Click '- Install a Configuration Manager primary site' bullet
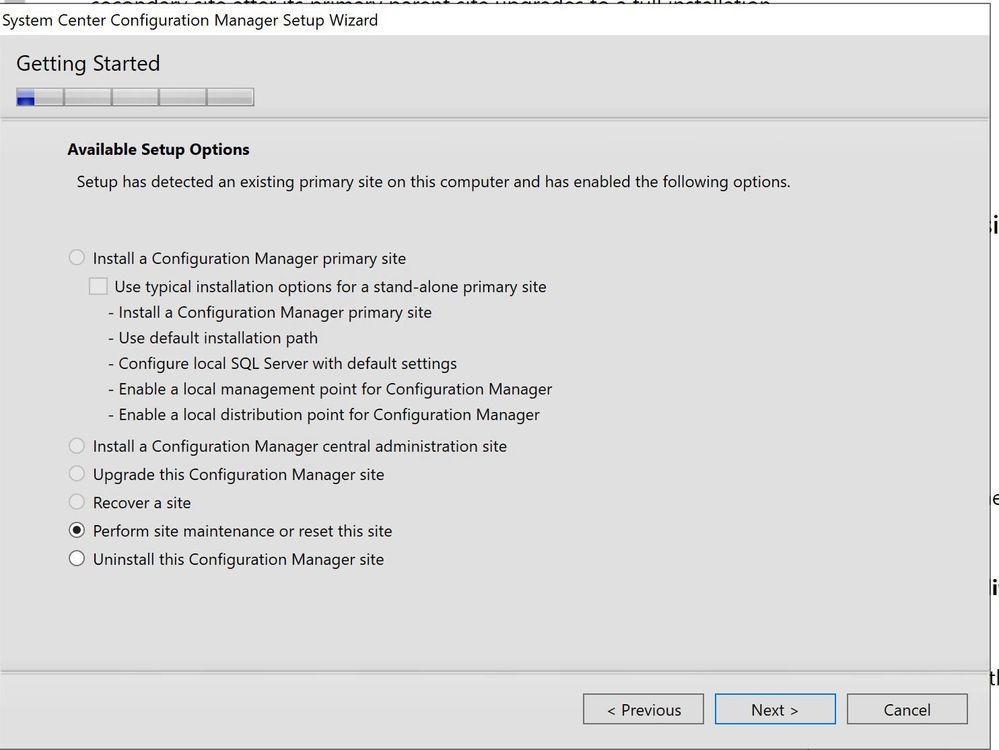The height and width of the screenshot is (750, 999). click(270, 312)
